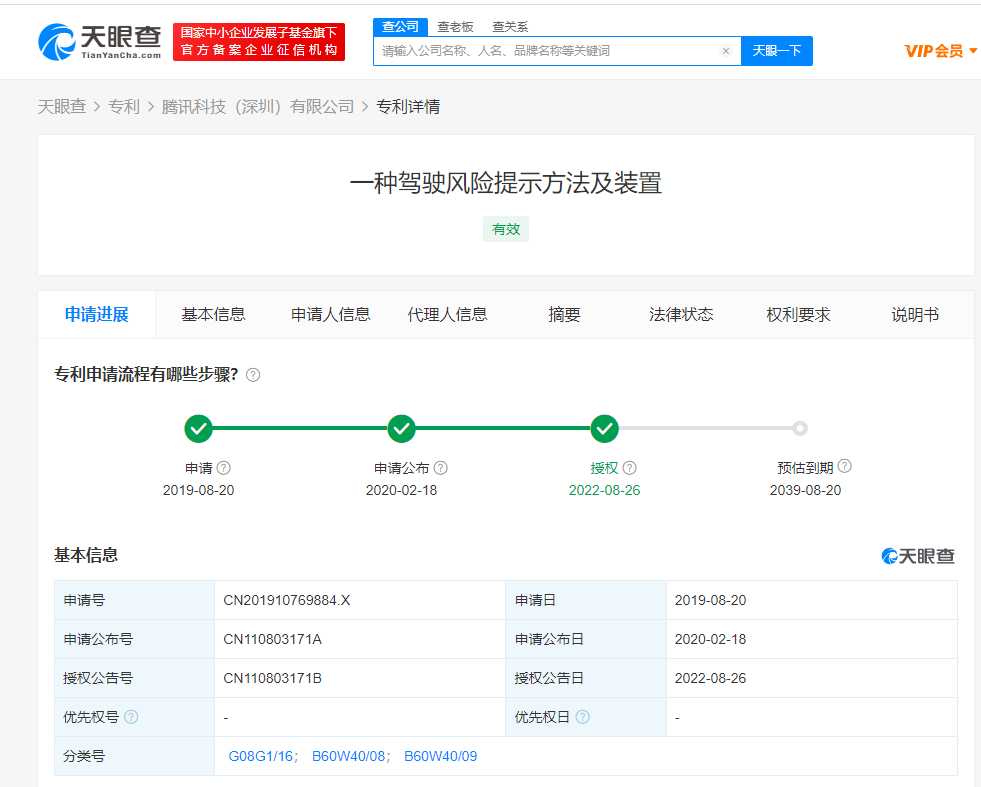The height and width of the screenshot is (787, 981).
Task: Open classification link B60W40/08
Action: [348, 756]
